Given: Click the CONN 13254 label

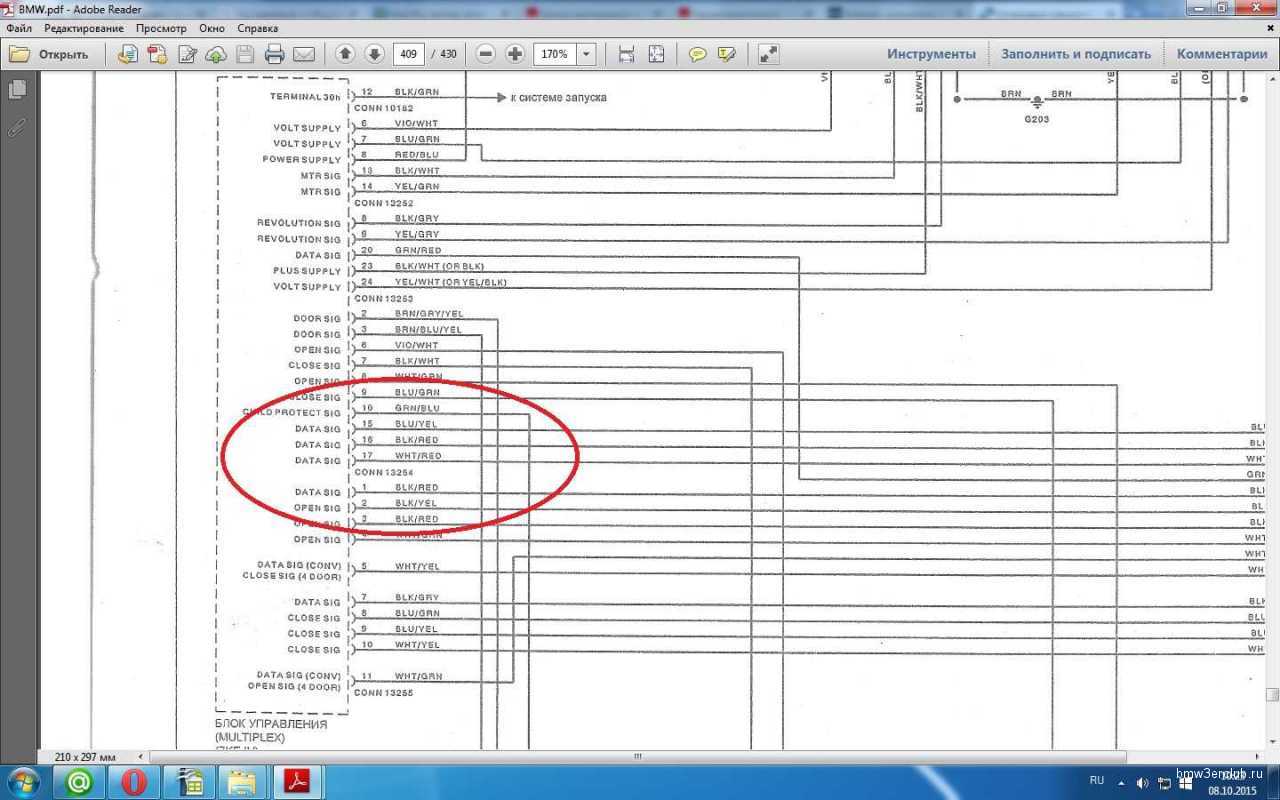Looking at the screenshot, I should coord(384,471).
